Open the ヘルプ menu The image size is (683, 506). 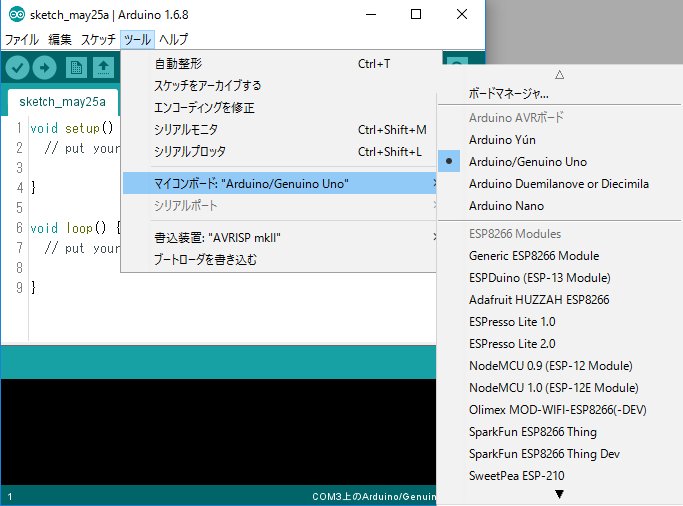(x=173, y=39)
